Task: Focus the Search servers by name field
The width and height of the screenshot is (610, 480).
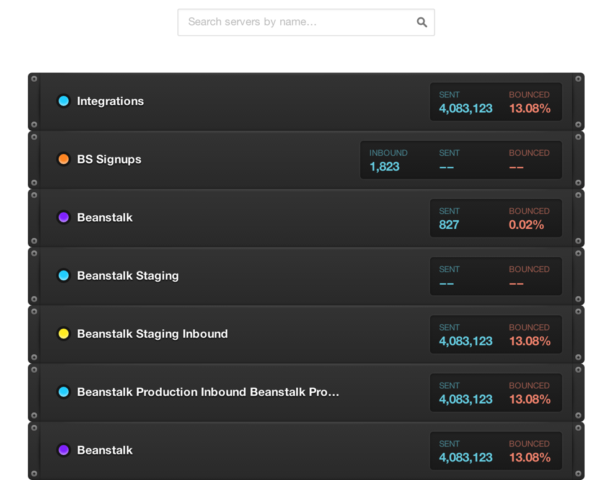Action: (x=306, y=23)
